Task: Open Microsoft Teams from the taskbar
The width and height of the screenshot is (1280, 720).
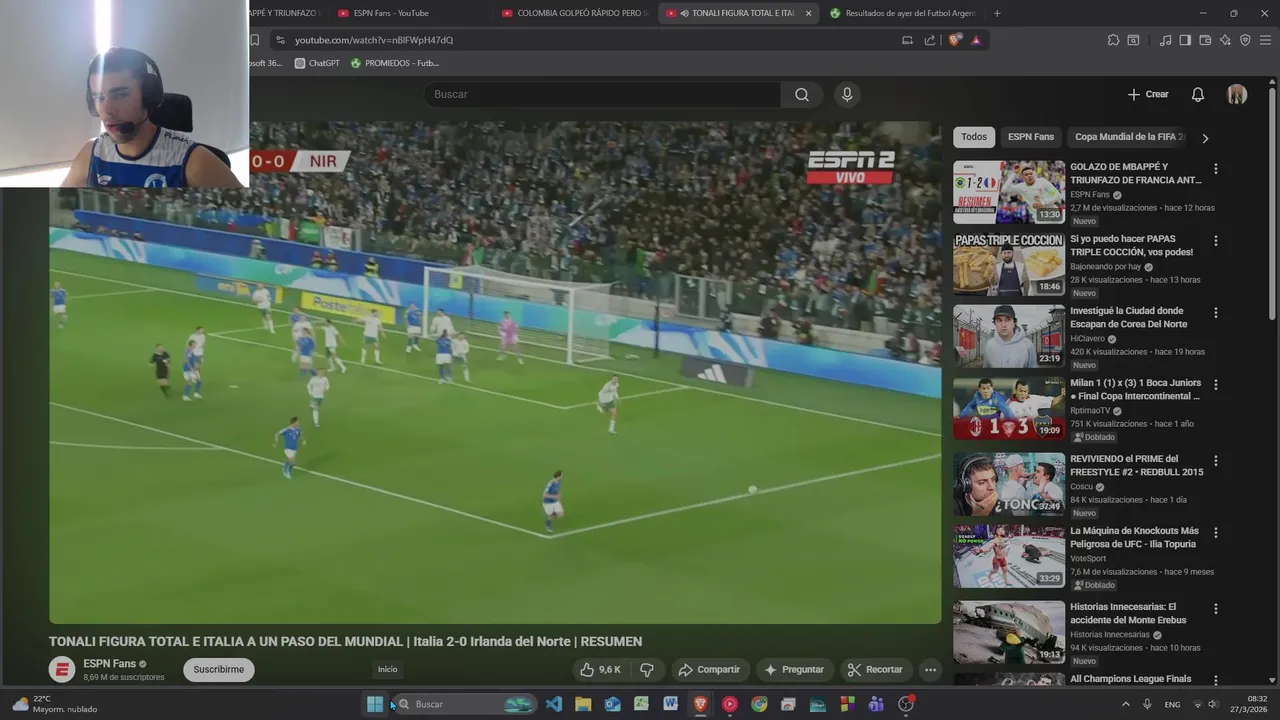Action: [876, 704]
